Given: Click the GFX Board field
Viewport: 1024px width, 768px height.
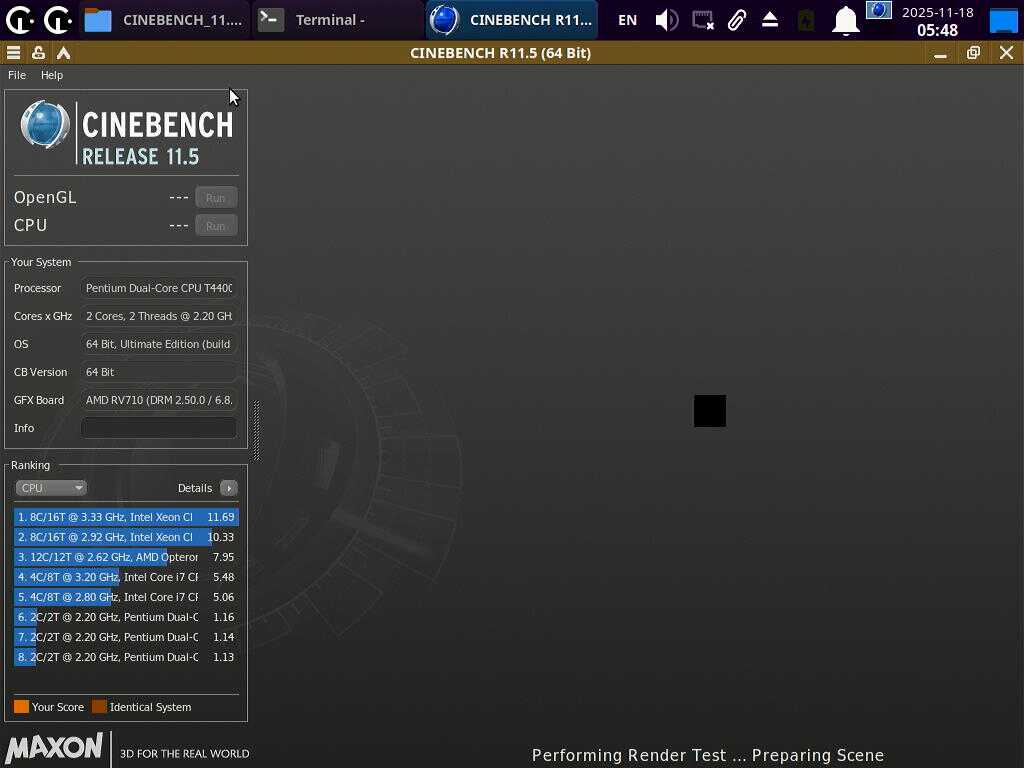Looking at the screenshot, I should tap(159, 400).
